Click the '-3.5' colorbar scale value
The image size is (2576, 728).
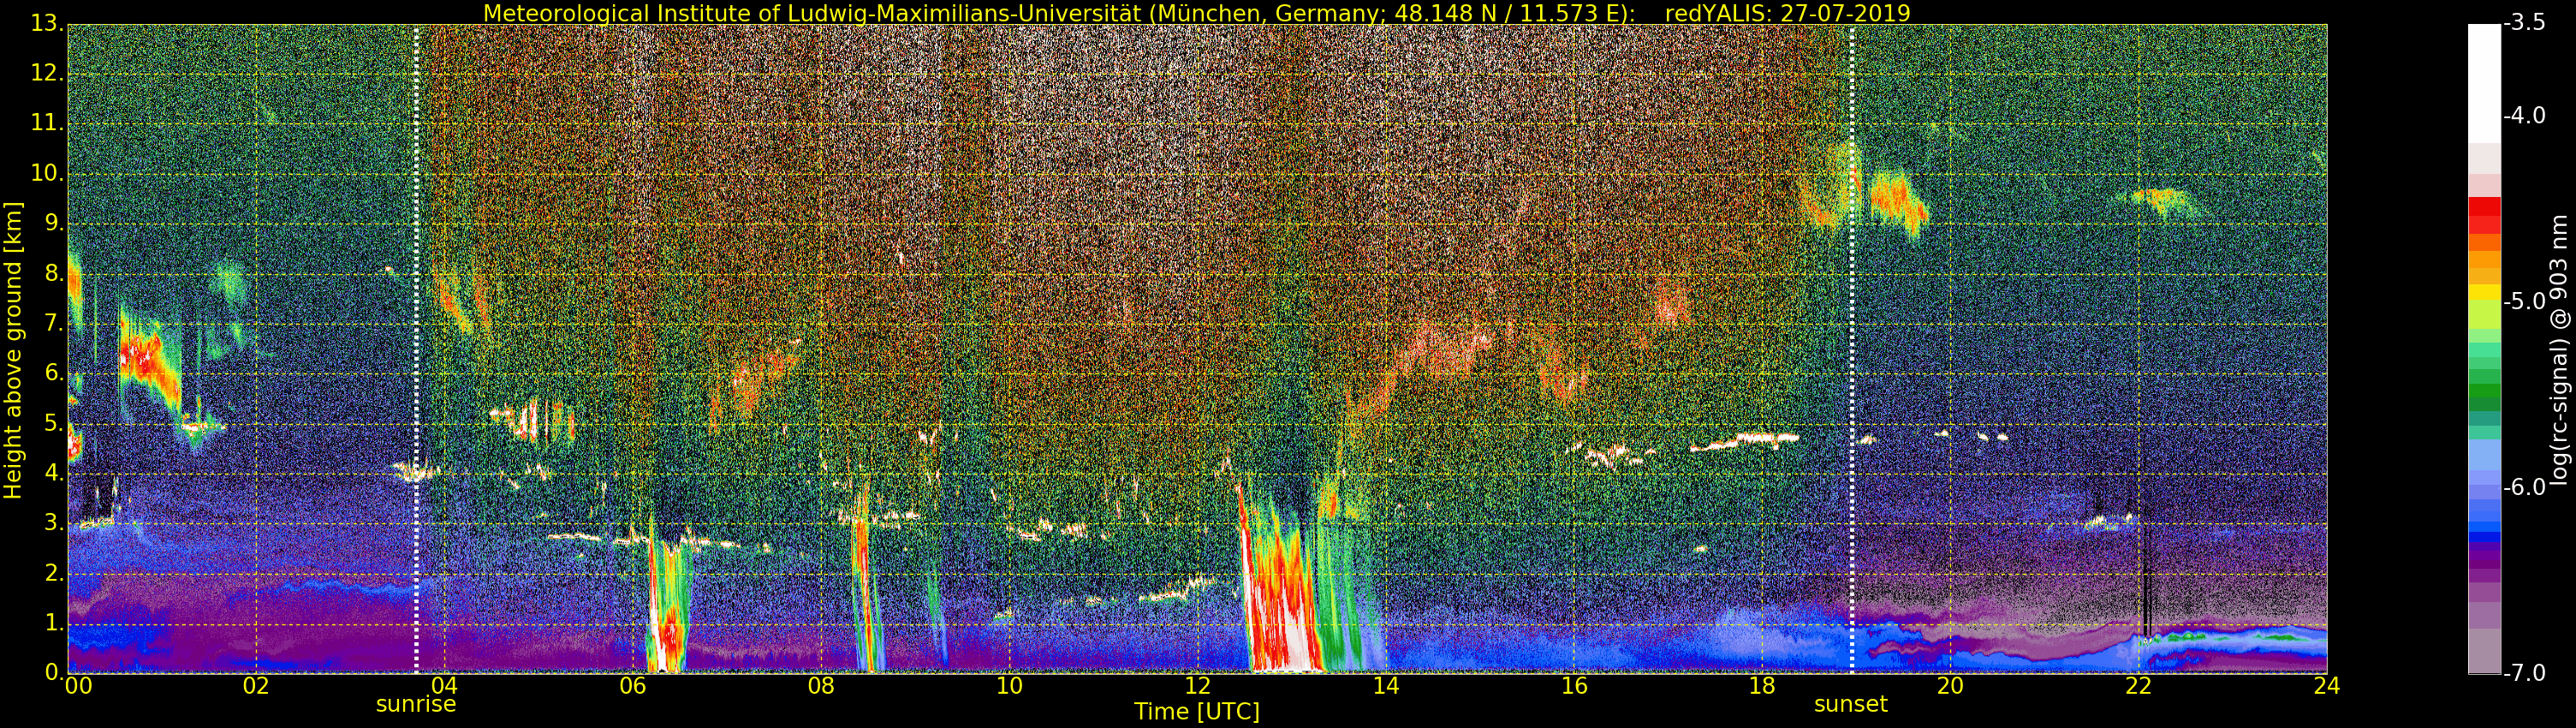coord(2525,22)
